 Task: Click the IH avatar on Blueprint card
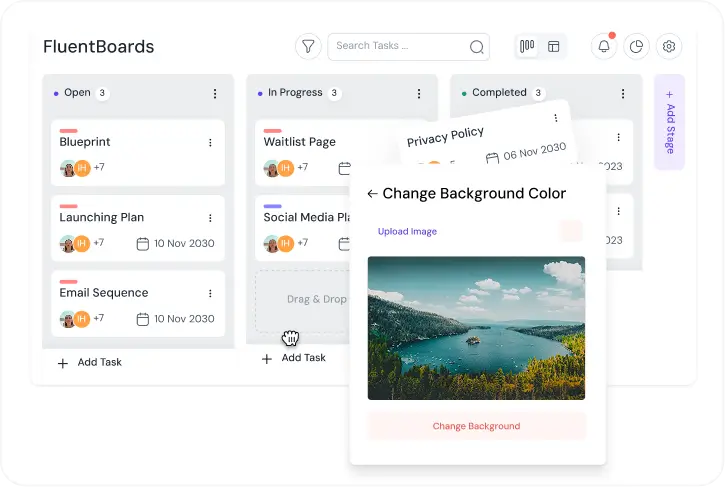point(82,168)
